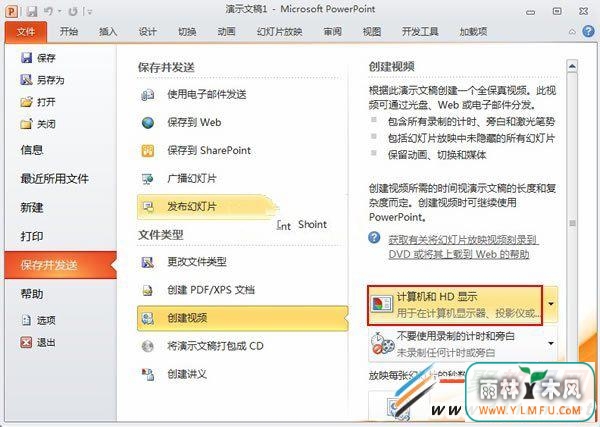Switch to the 幻灯片放映 tab
This screenshot has width=600, height=427.
[280, 31]
